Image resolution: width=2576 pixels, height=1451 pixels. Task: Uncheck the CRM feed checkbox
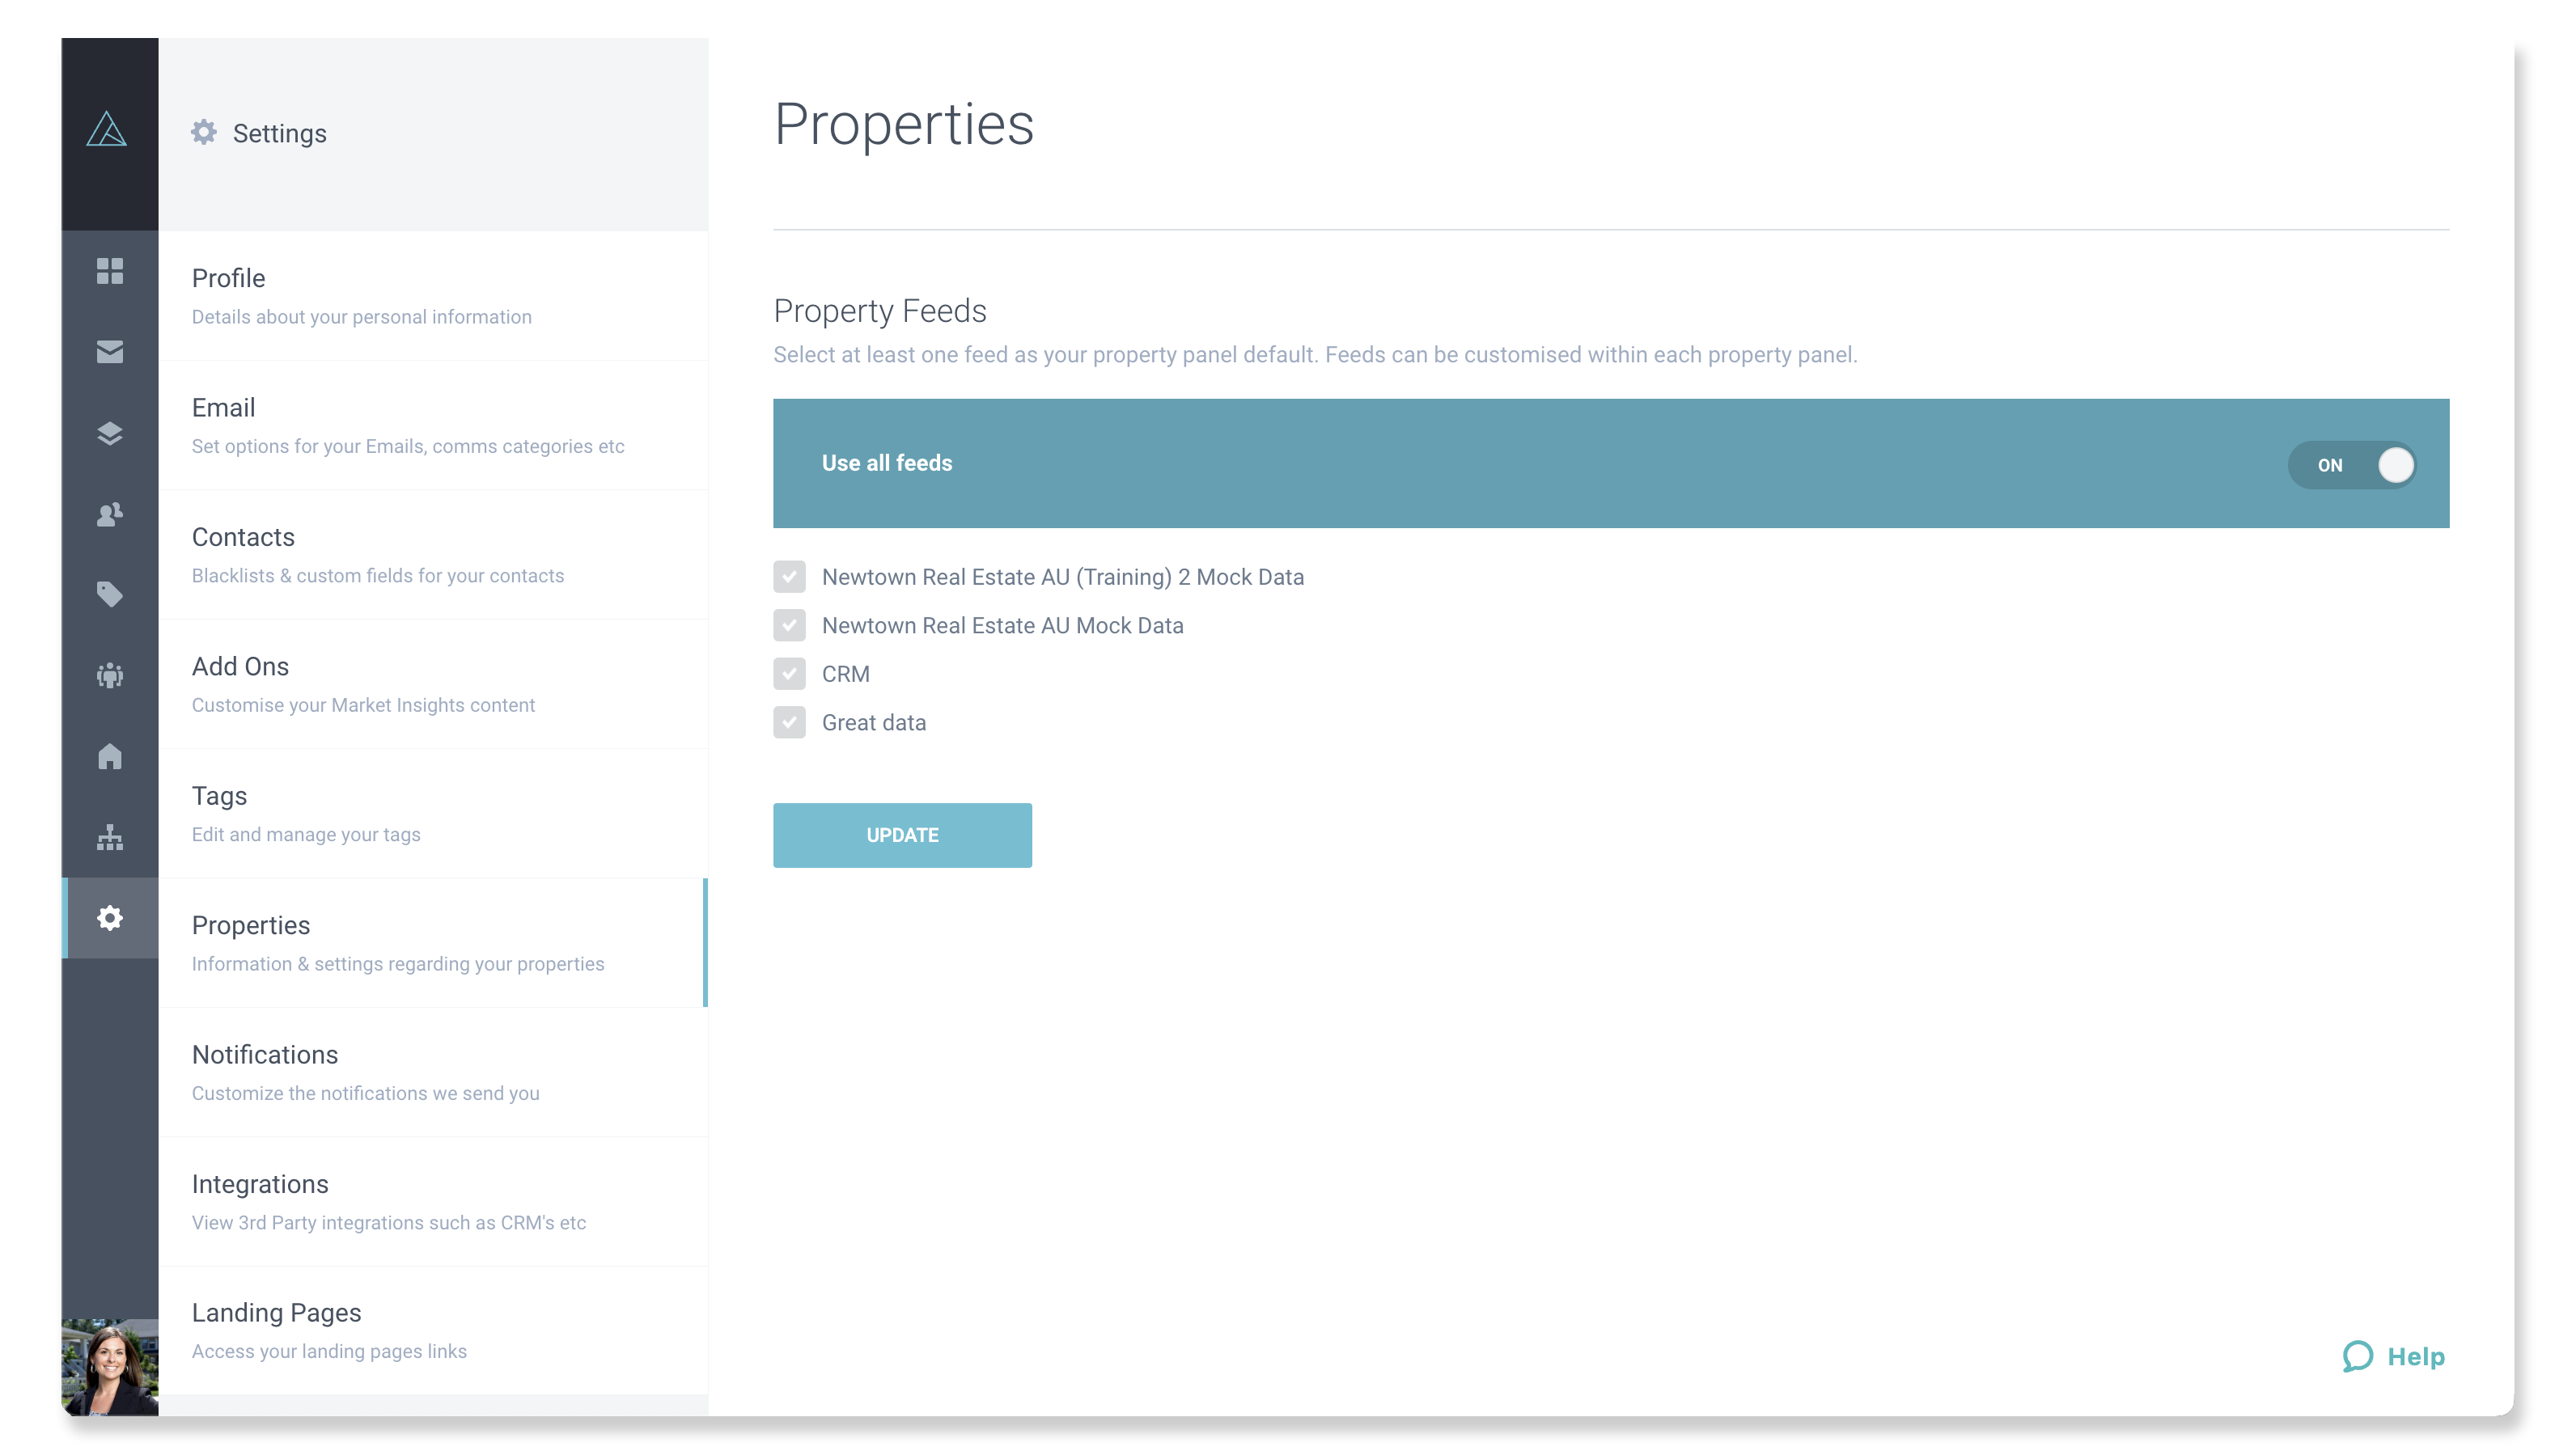click(x=790, y=674)
